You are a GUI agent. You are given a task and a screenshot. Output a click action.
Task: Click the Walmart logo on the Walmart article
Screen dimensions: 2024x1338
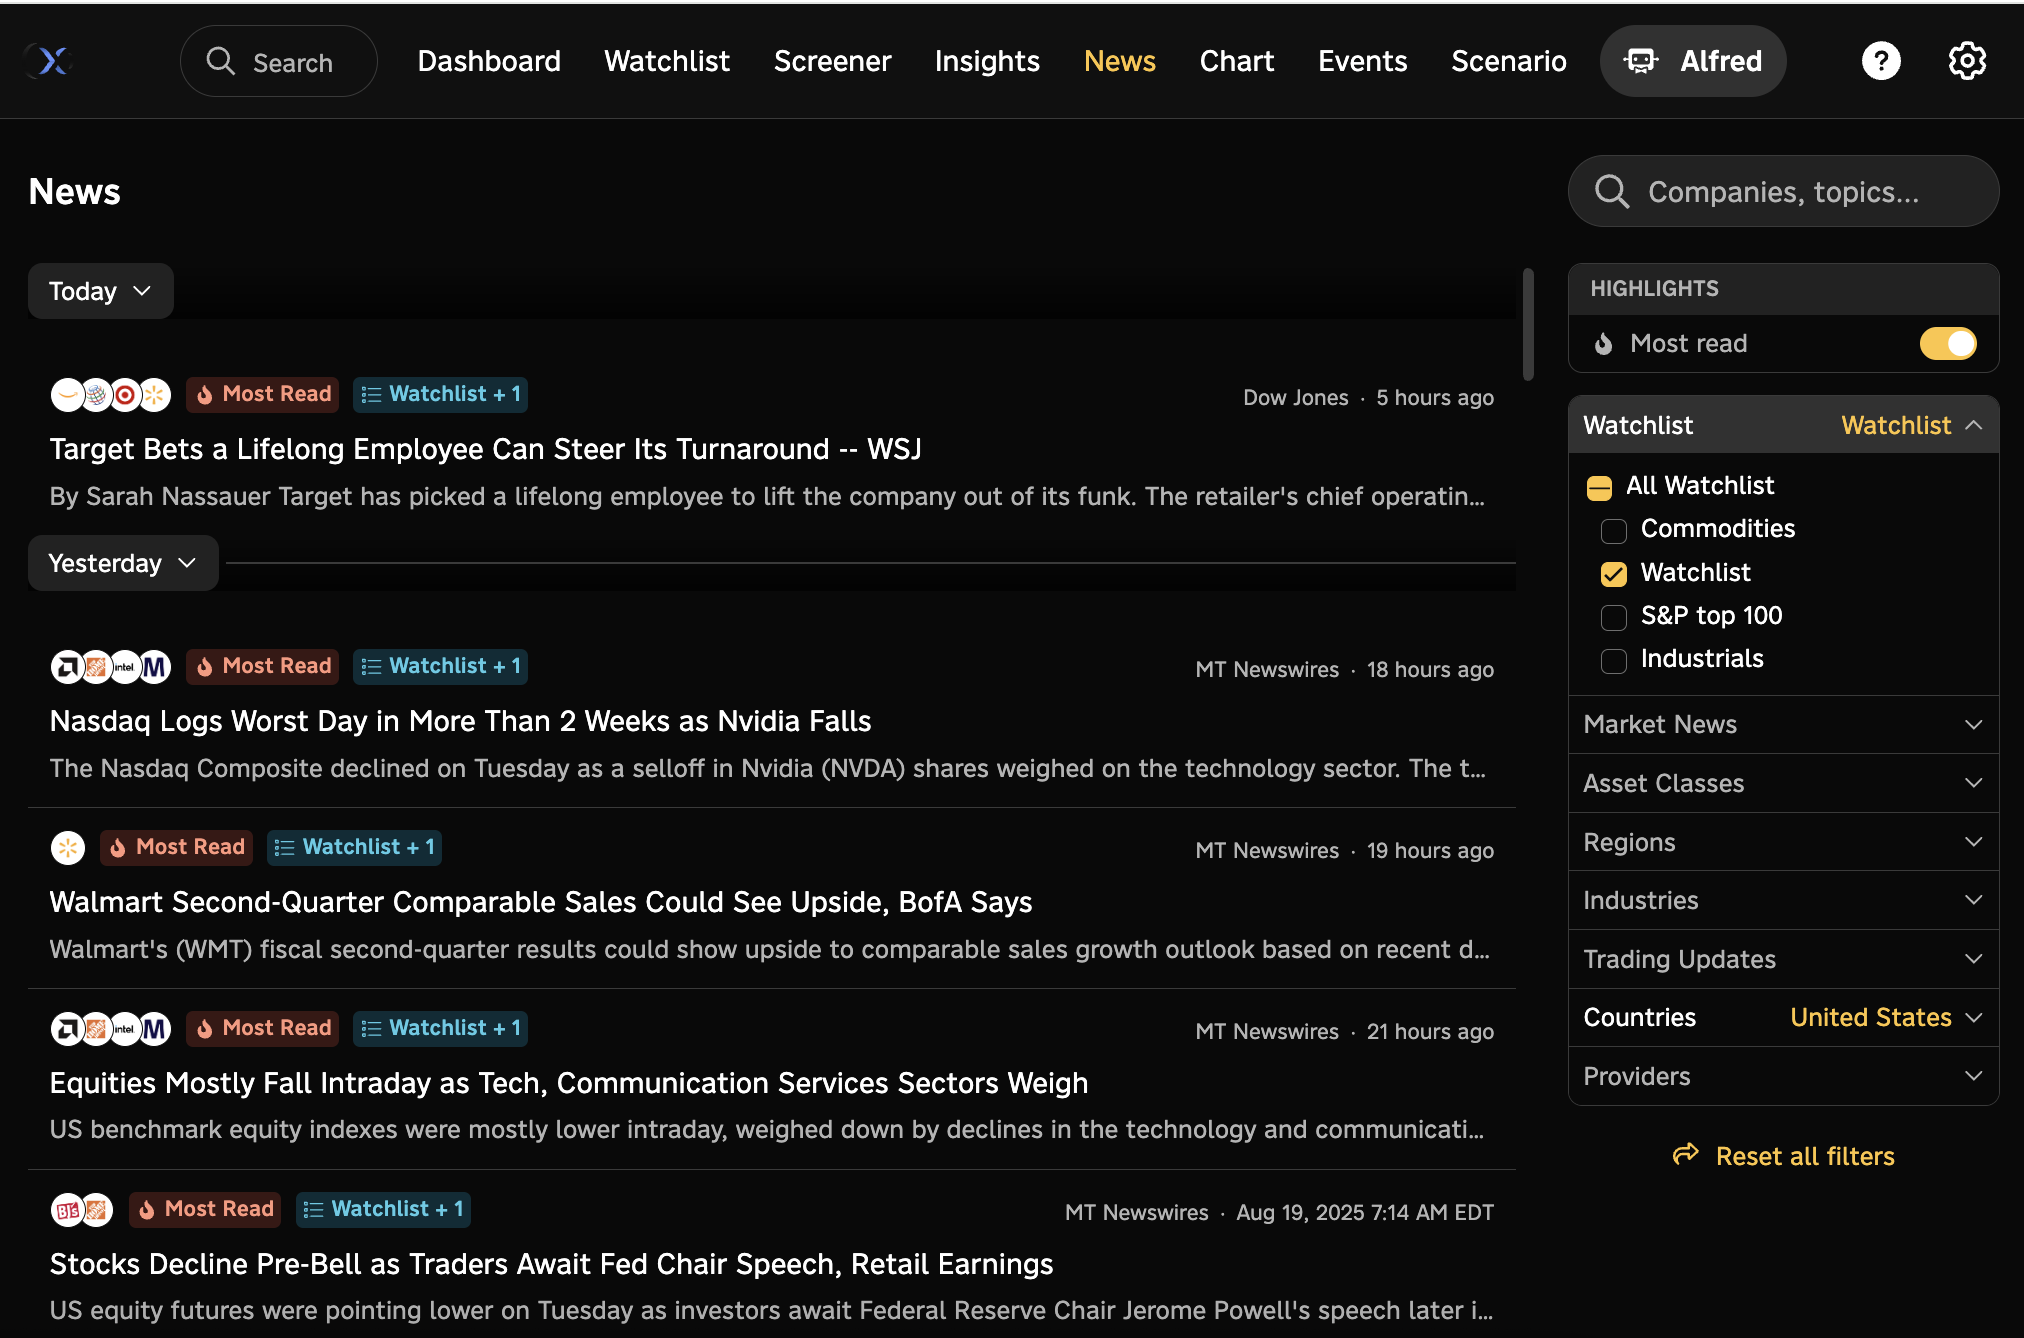tap(68, 848)
